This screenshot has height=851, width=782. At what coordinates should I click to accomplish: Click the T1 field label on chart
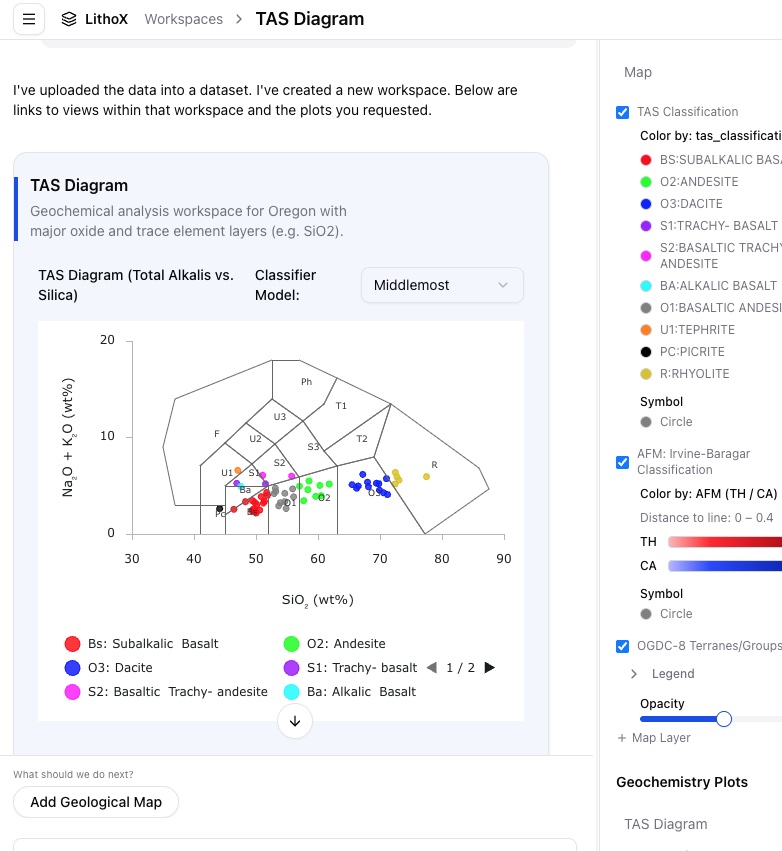click(x=341, y=406)
